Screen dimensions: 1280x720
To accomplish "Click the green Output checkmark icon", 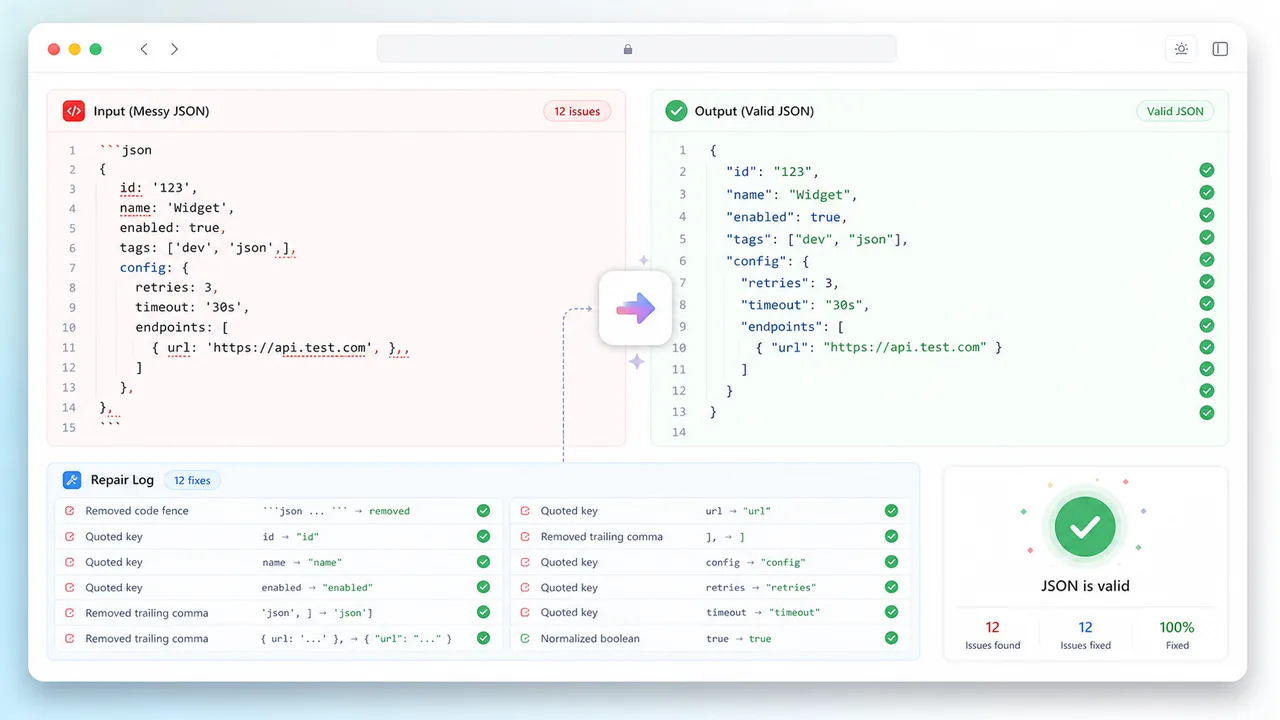I will (676, 111).
